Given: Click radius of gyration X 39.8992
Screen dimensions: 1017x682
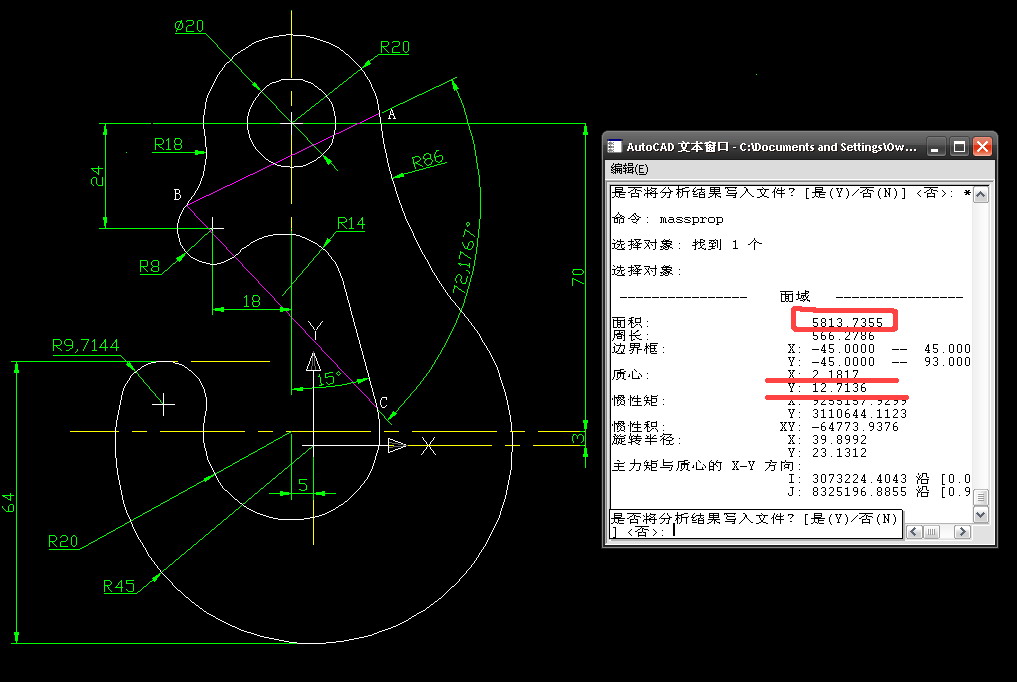Looking at the screenshot, I should click(x=839, y=440).
